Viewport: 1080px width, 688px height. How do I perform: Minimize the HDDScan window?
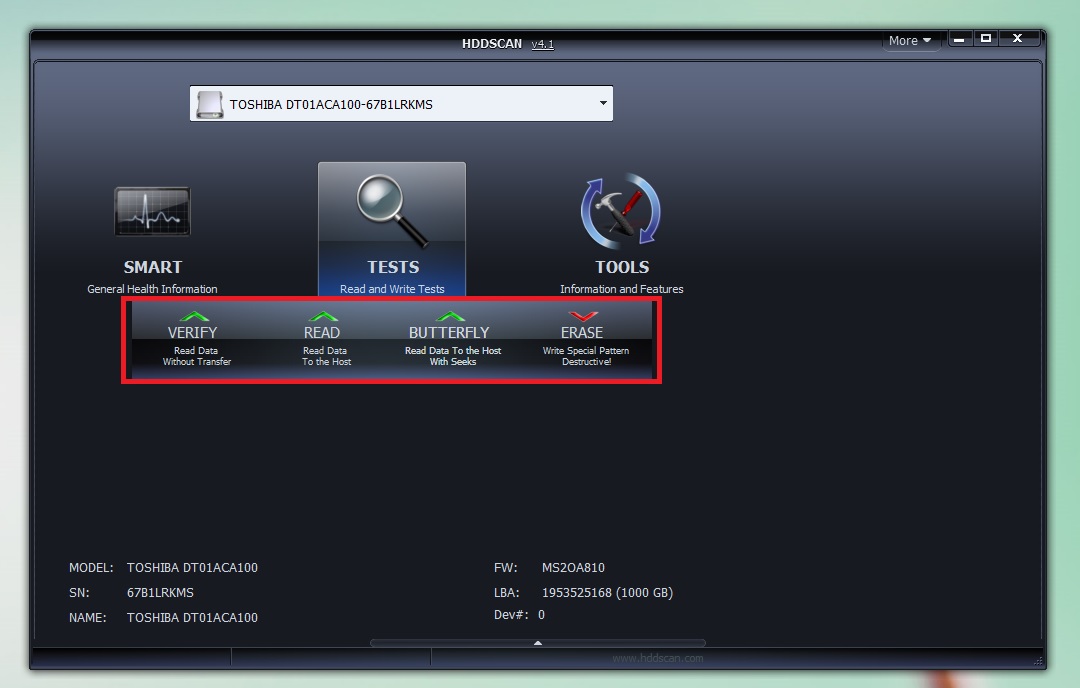[x=959, y=39]
